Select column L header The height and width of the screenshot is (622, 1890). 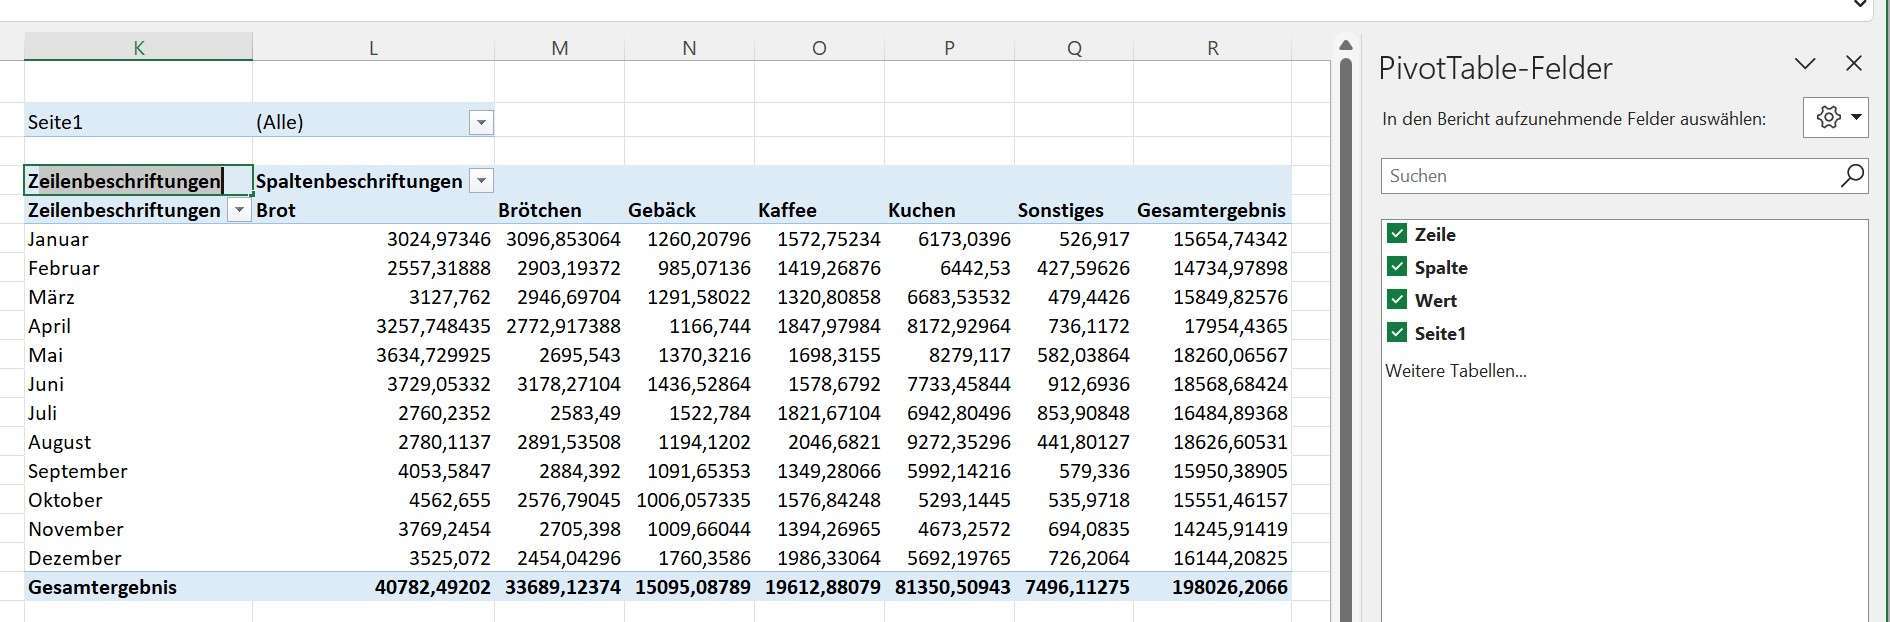coord(373,47)
